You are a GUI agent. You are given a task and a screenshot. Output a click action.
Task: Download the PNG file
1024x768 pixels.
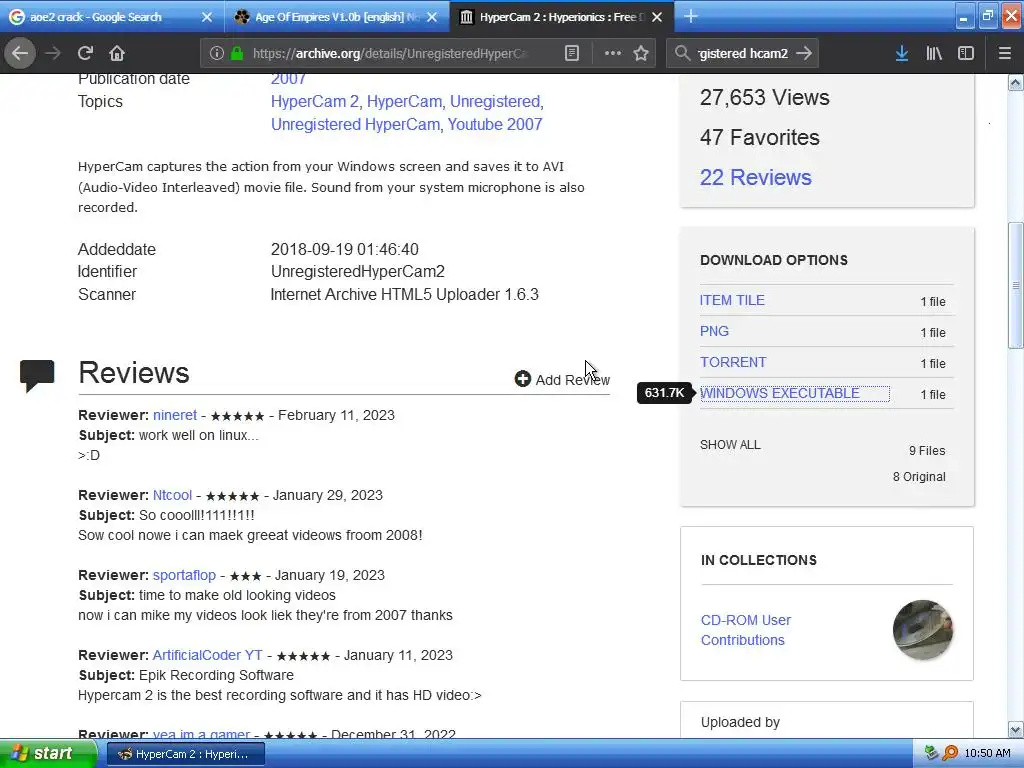[x=714, y=331]
